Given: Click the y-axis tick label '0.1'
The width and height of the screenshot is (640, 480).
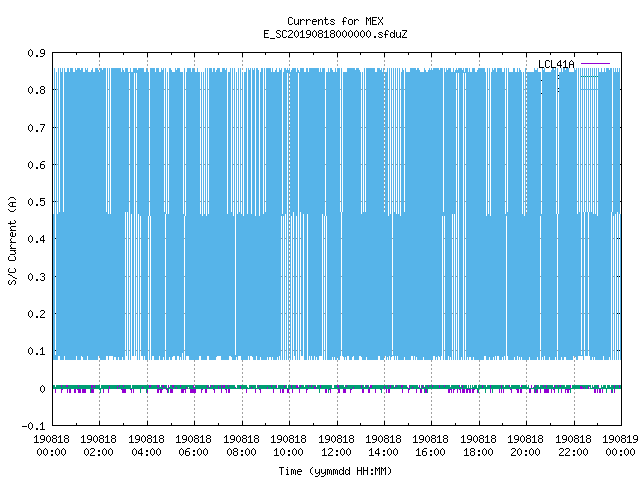Looking at the screenshot, I should point(36,351).
